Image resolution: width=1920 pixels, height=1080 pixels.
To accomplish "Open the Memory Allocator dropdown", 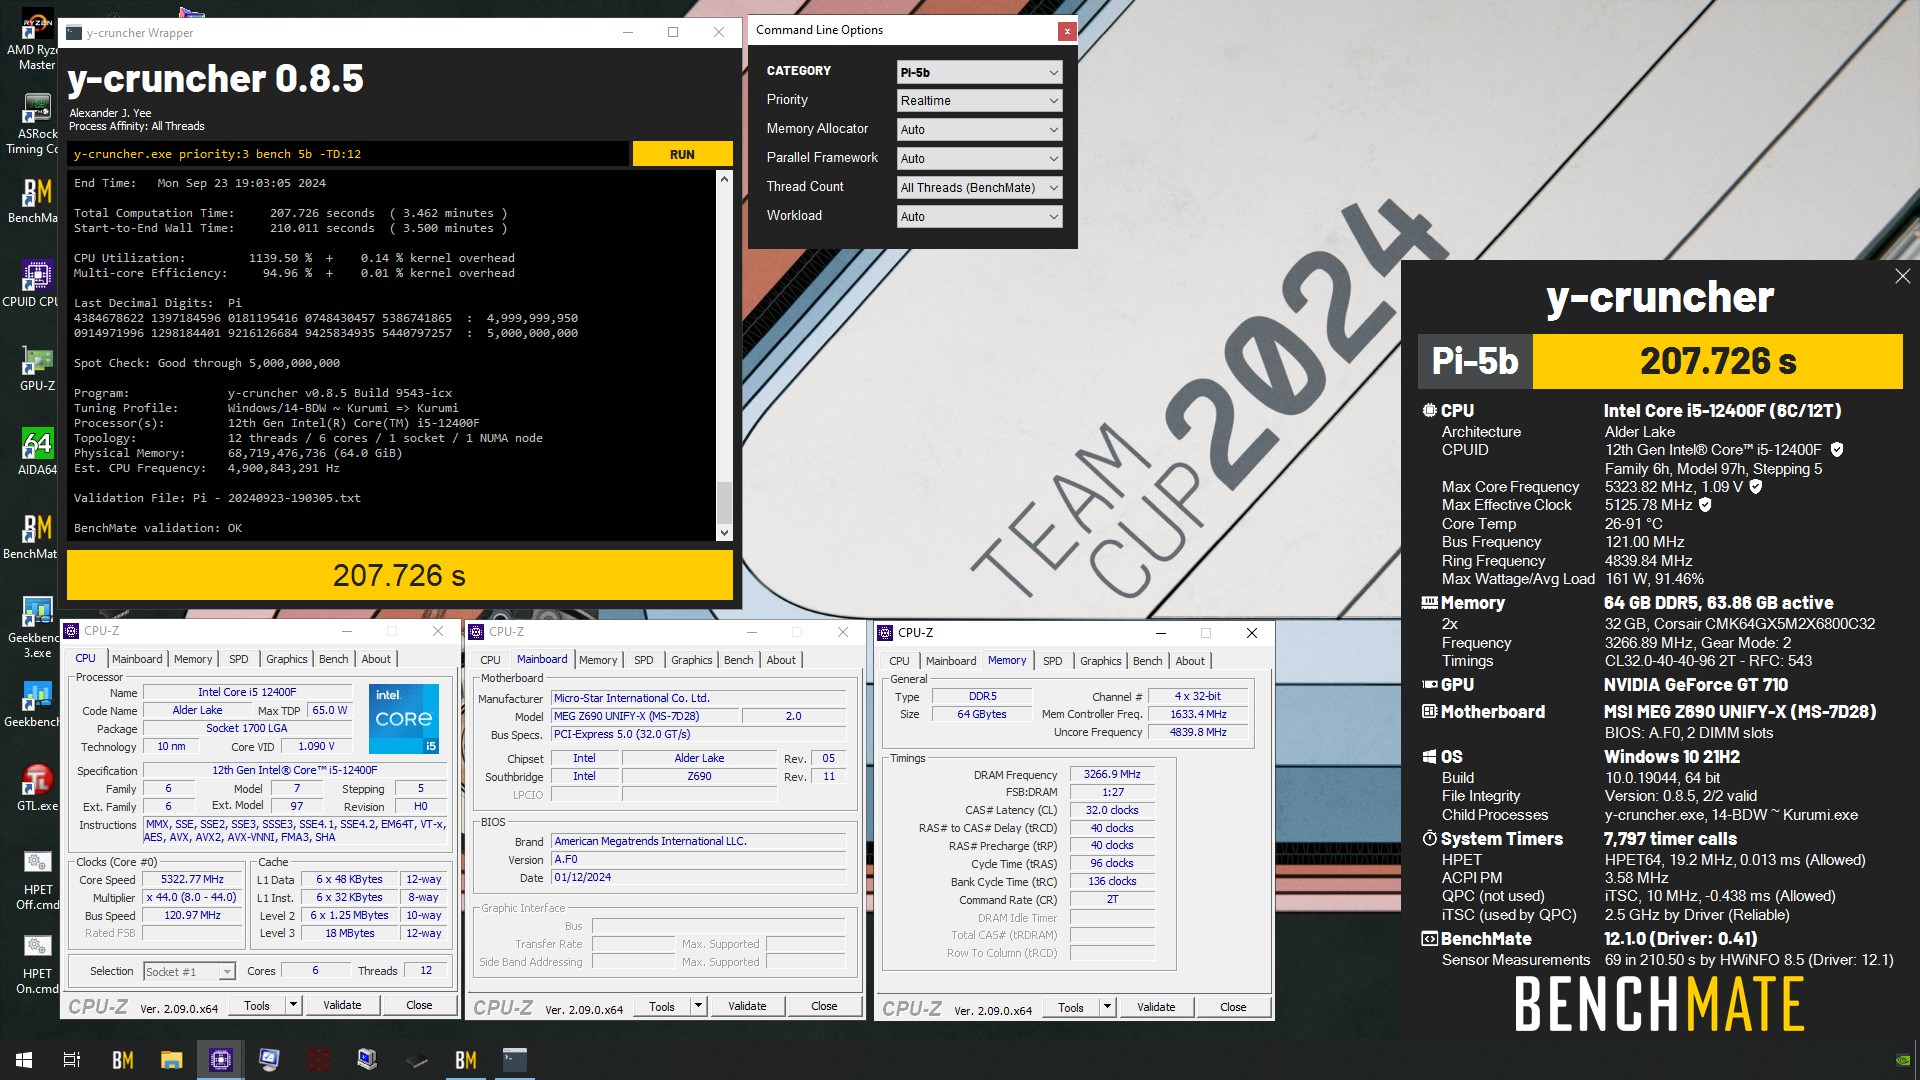I will 979,130.
